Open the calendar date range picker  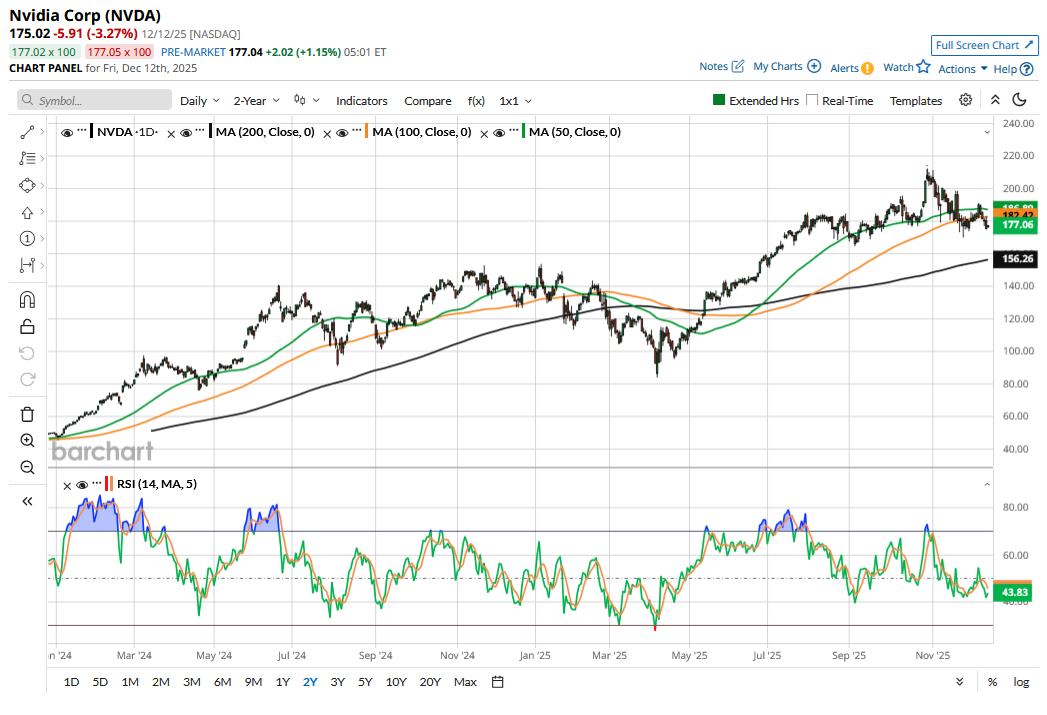(497, 682)
